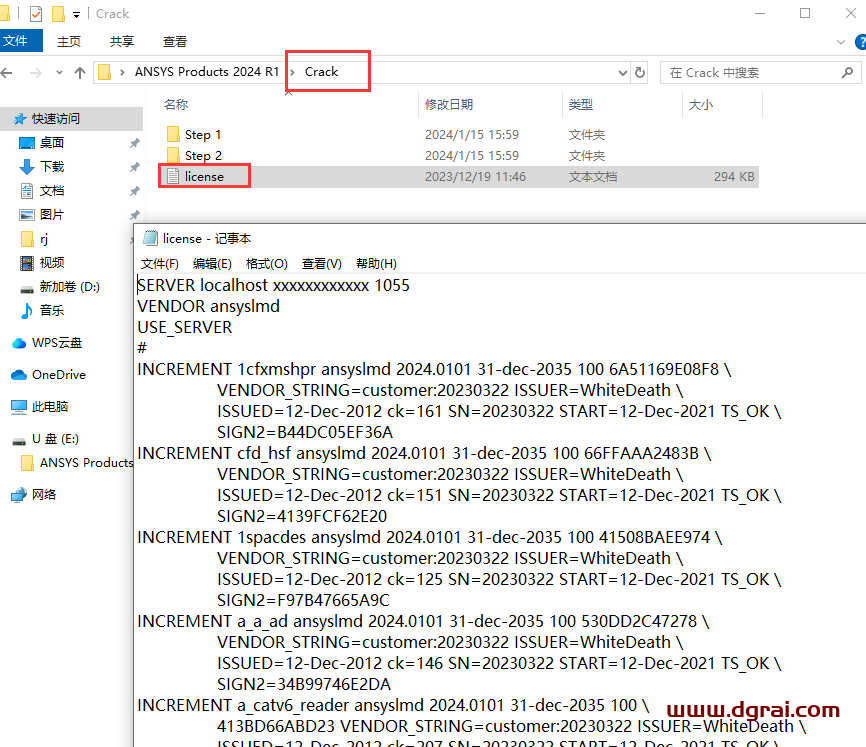Open Notepad 编辑(E) menu

tap(212, 264)
